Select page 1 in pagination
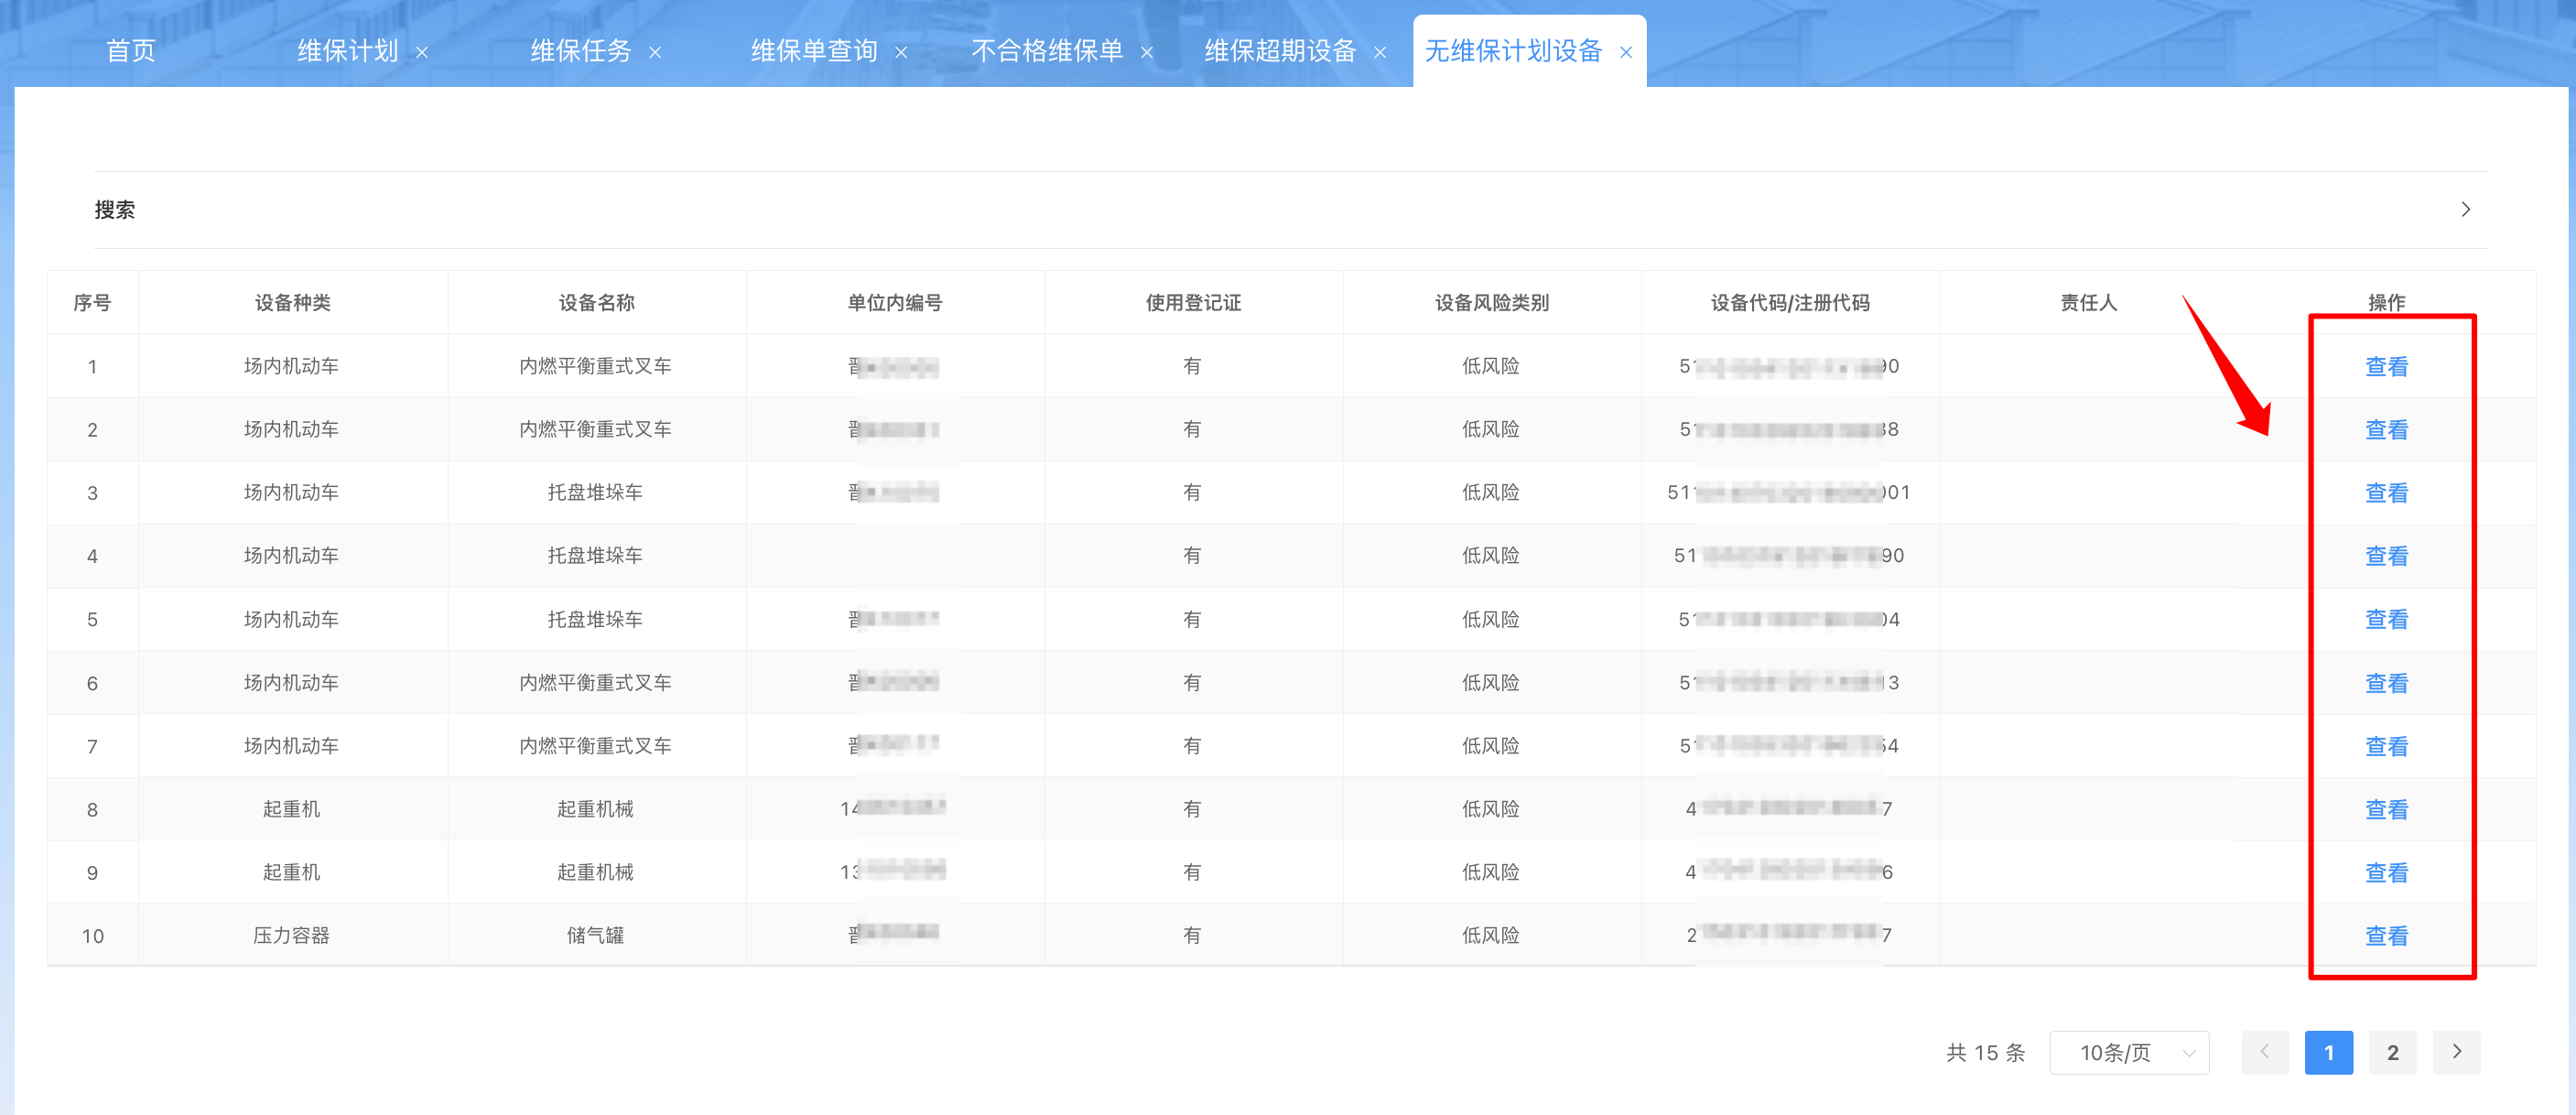 pos(2328,1052)
